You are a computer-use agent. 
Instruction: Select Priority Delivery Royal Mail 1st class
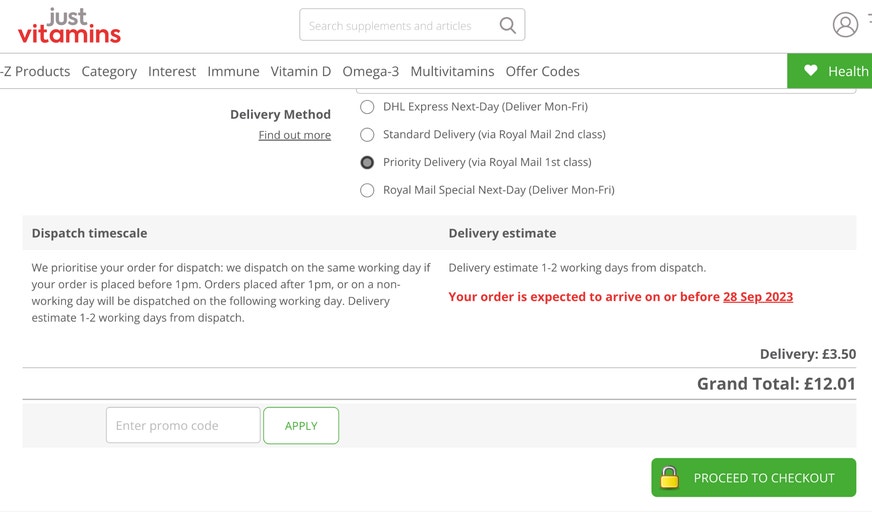click(367, 162)
